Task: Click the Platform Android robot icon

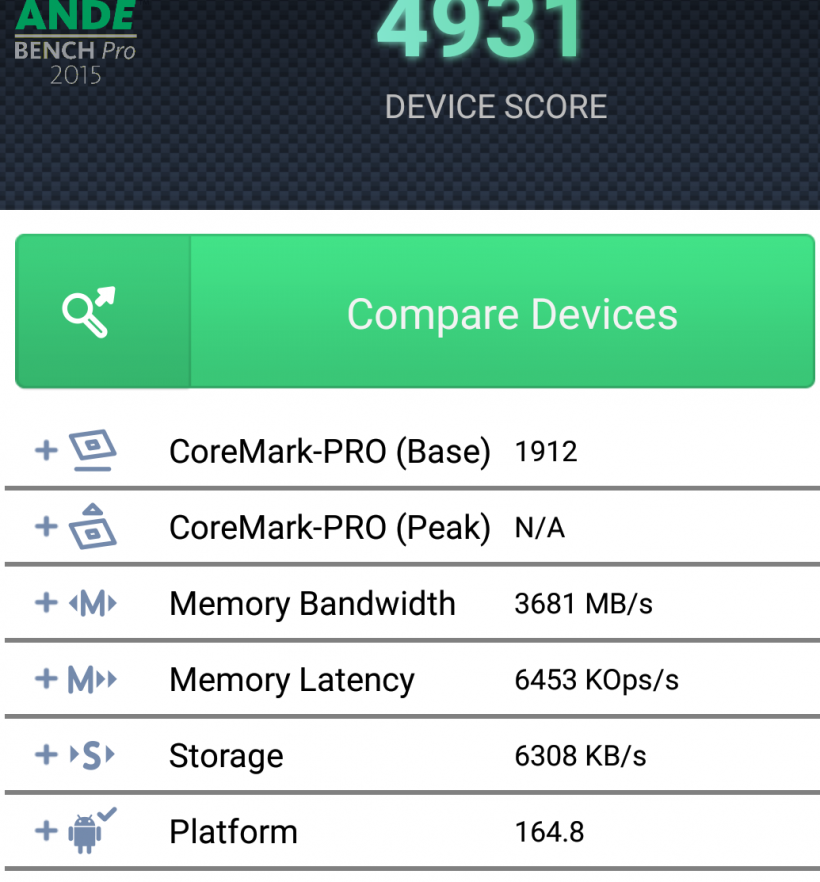Action: (92, 830)
